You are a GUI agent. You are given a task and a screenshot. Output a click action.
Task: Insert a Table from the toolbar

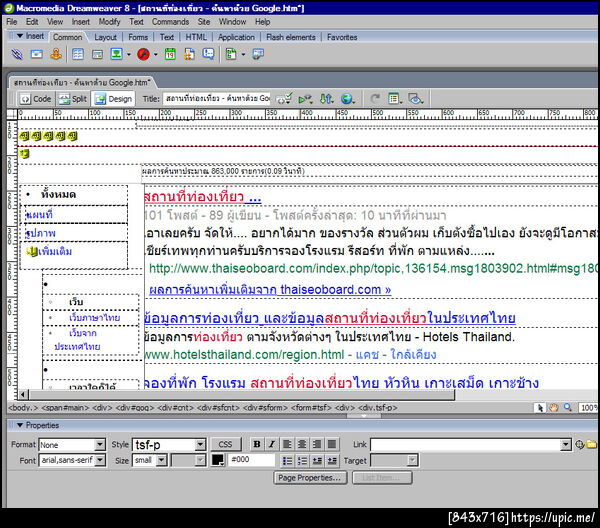click(78, 54)
